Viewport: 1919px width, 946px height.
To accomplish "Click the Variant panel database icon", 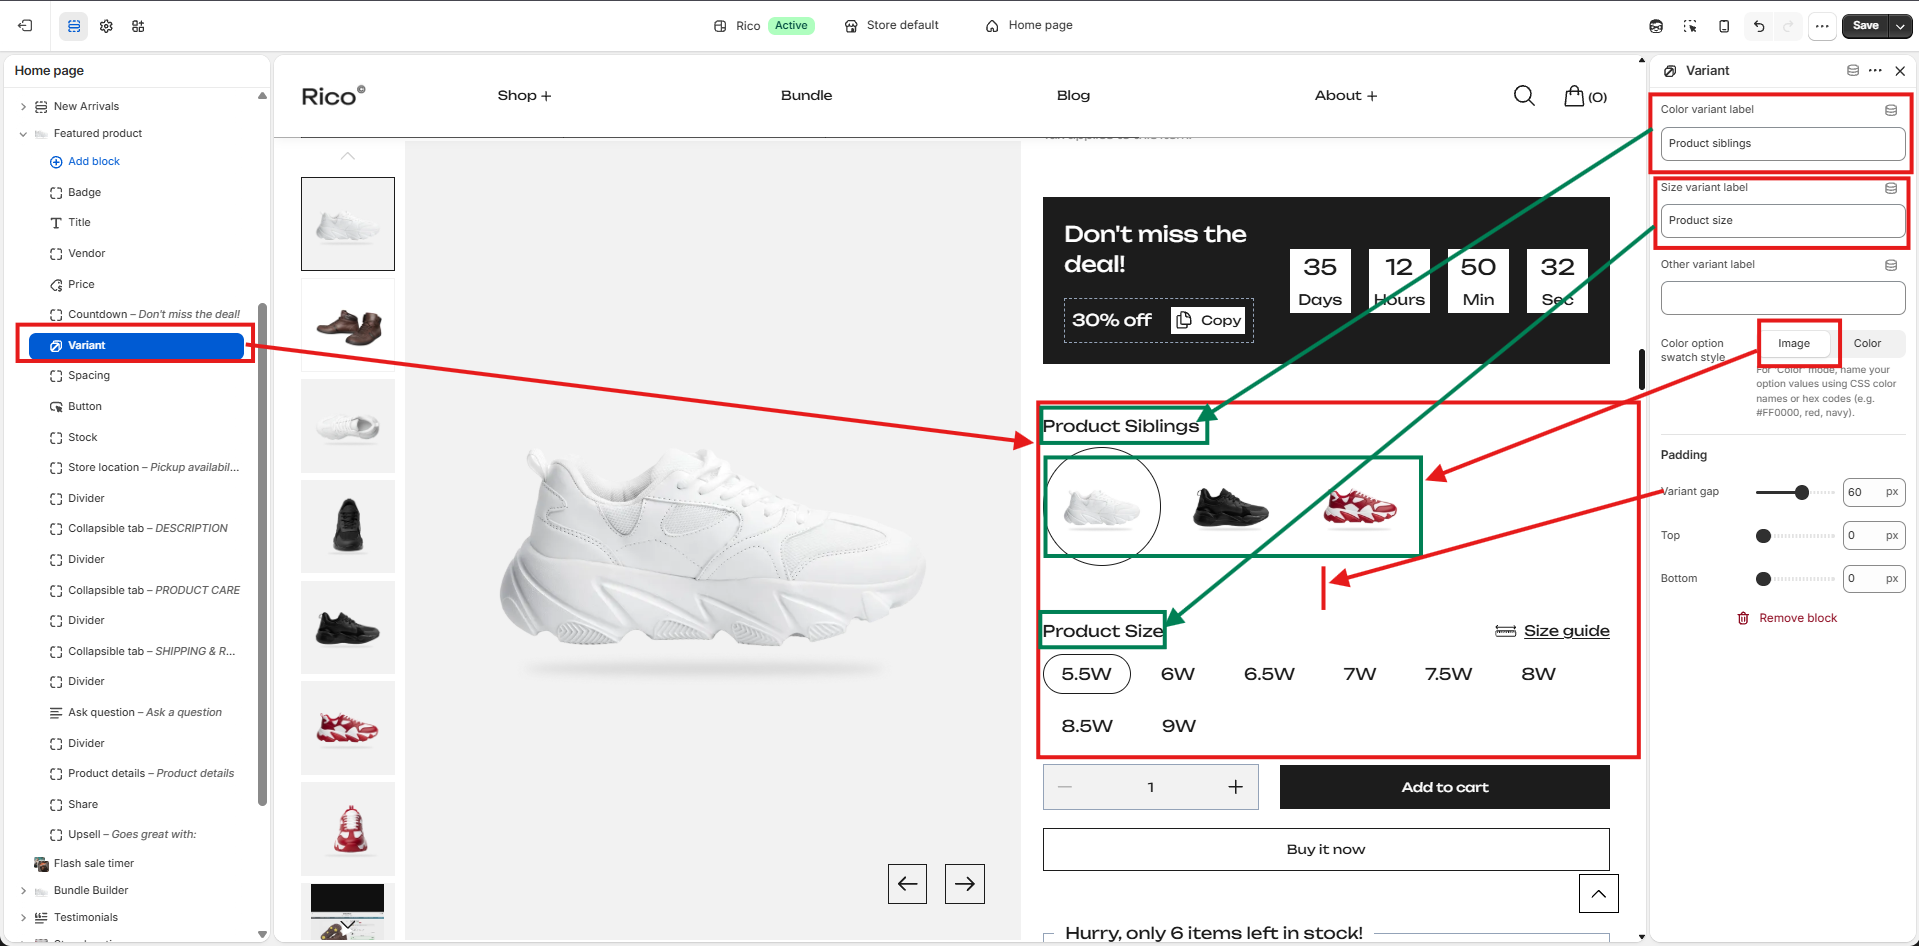I will tap(1853, 70).
